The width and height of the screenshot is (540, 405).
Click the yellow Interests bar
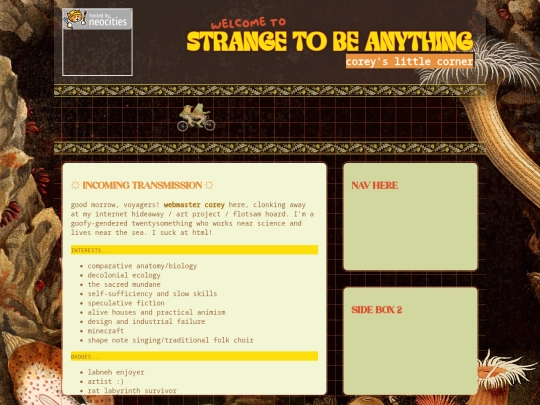coord(194,250)
